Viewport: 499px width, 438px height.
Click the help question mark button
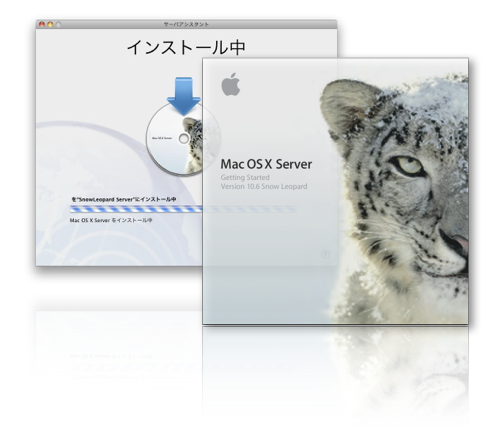[325, 254]
